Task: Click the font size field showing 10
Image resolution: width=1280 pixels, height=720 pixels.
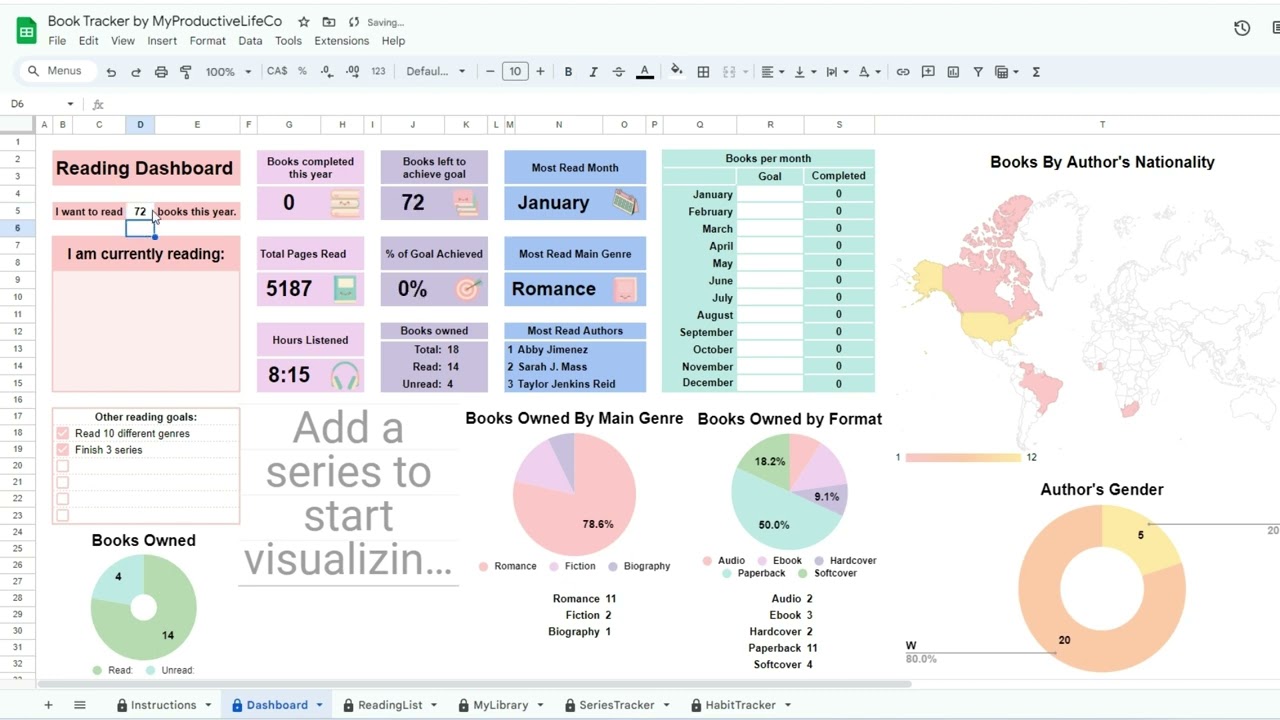Action: click(515, 72)
